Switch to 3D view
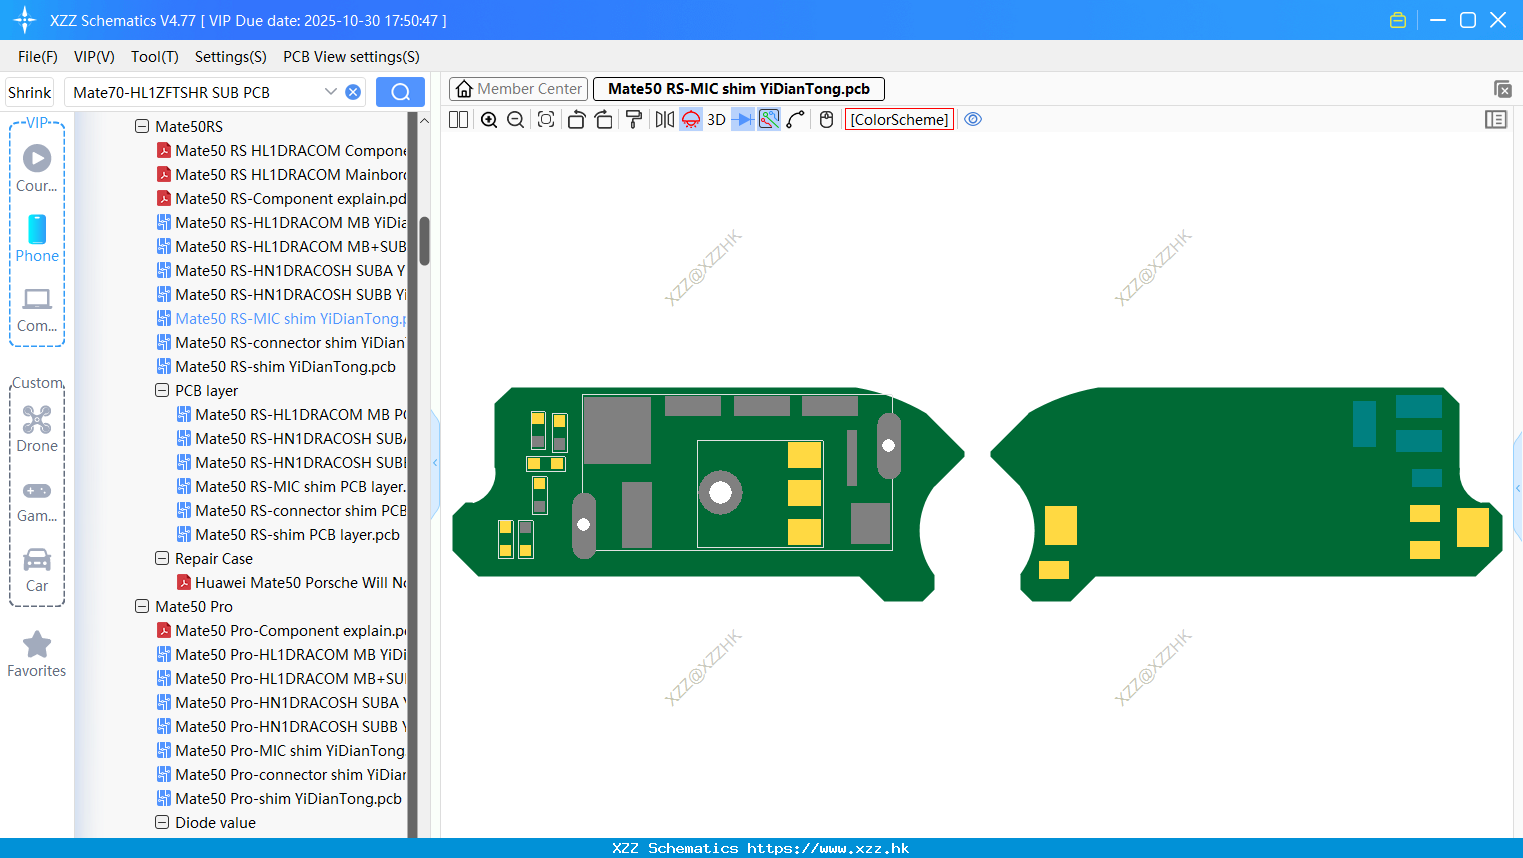 (716, 119)
